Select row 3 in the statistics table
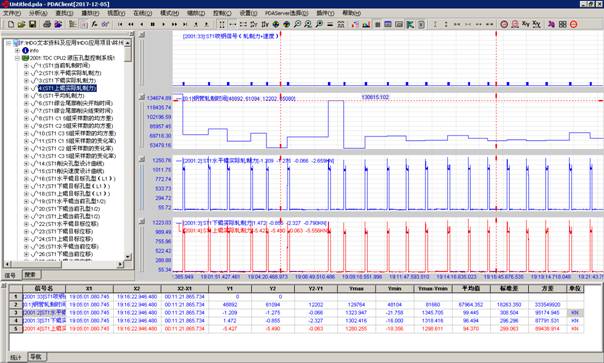 click(x=296, y=313)
